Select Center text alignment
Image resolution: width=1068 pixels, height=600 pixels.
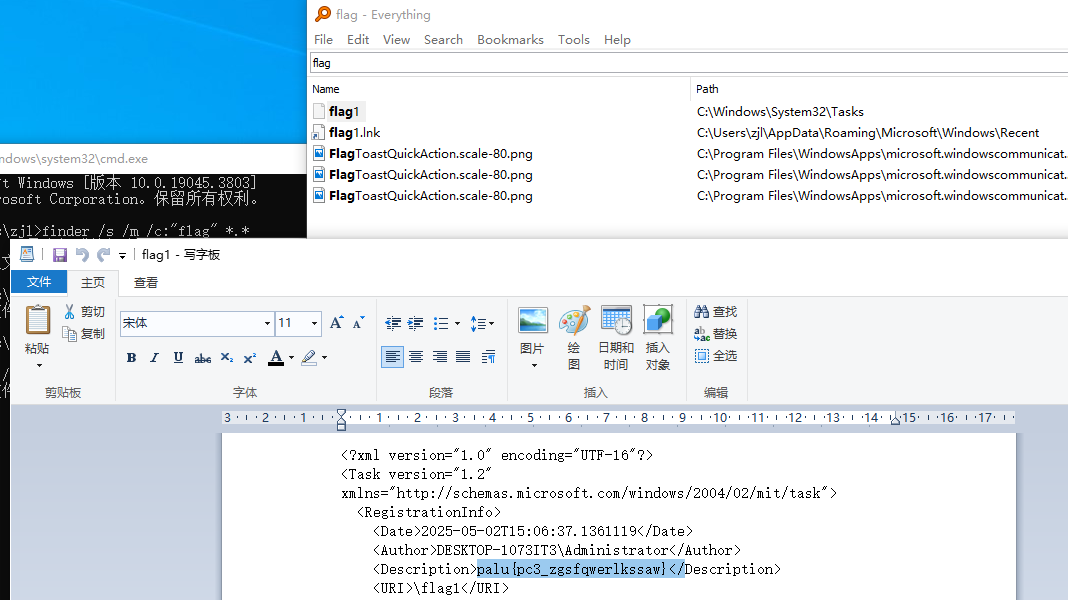pyautogui.click(x=416, y=357)
